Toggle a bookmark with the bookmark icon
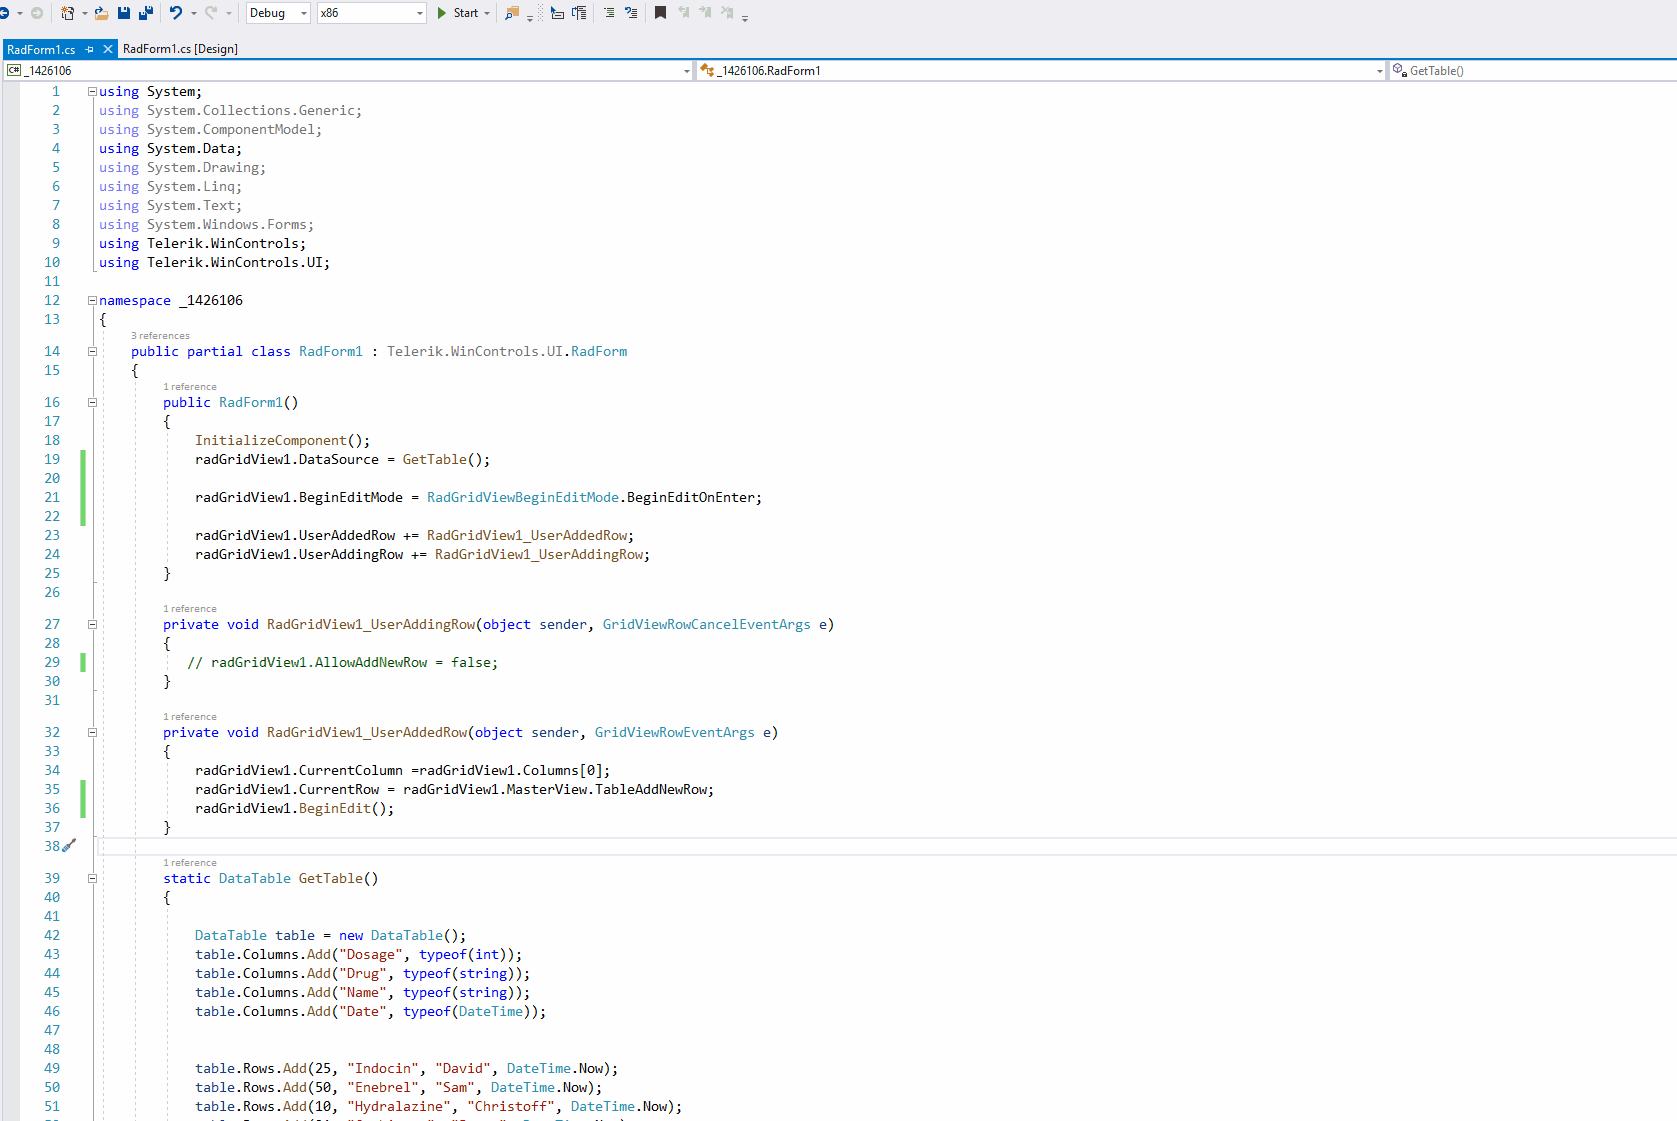Image resolution: width=1677 pixels, height=1121 pixels. [x=660, y=13]
